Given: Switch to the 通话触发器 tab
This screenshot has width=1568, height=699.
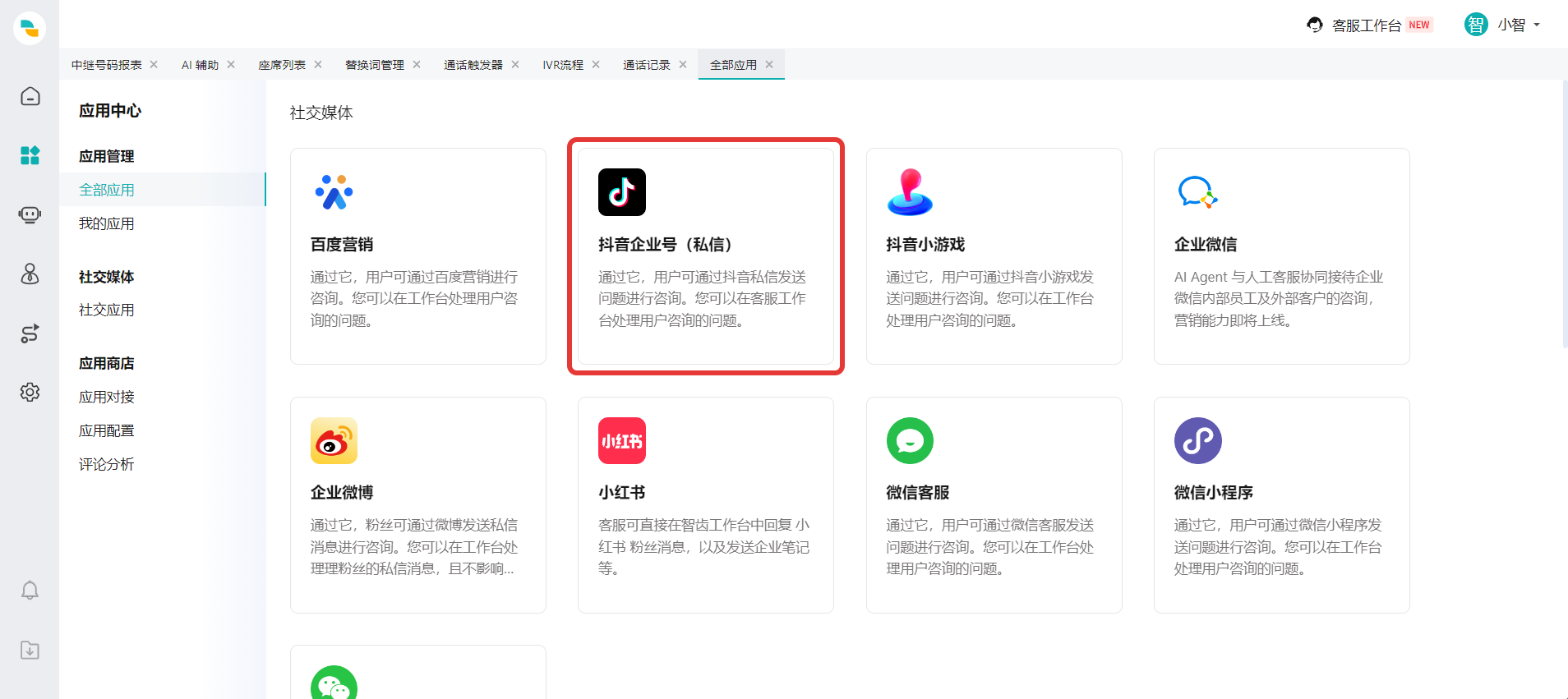Looking at the screenshot, I should click(474, 64).
